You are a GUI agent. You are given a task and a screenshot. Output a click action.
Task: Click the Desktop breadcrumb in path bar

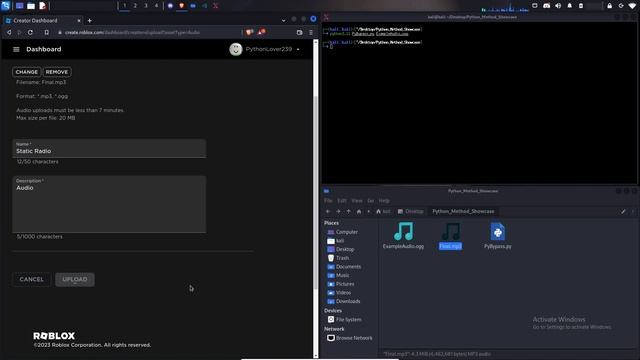pyautogui.click(x=411, y=211)
